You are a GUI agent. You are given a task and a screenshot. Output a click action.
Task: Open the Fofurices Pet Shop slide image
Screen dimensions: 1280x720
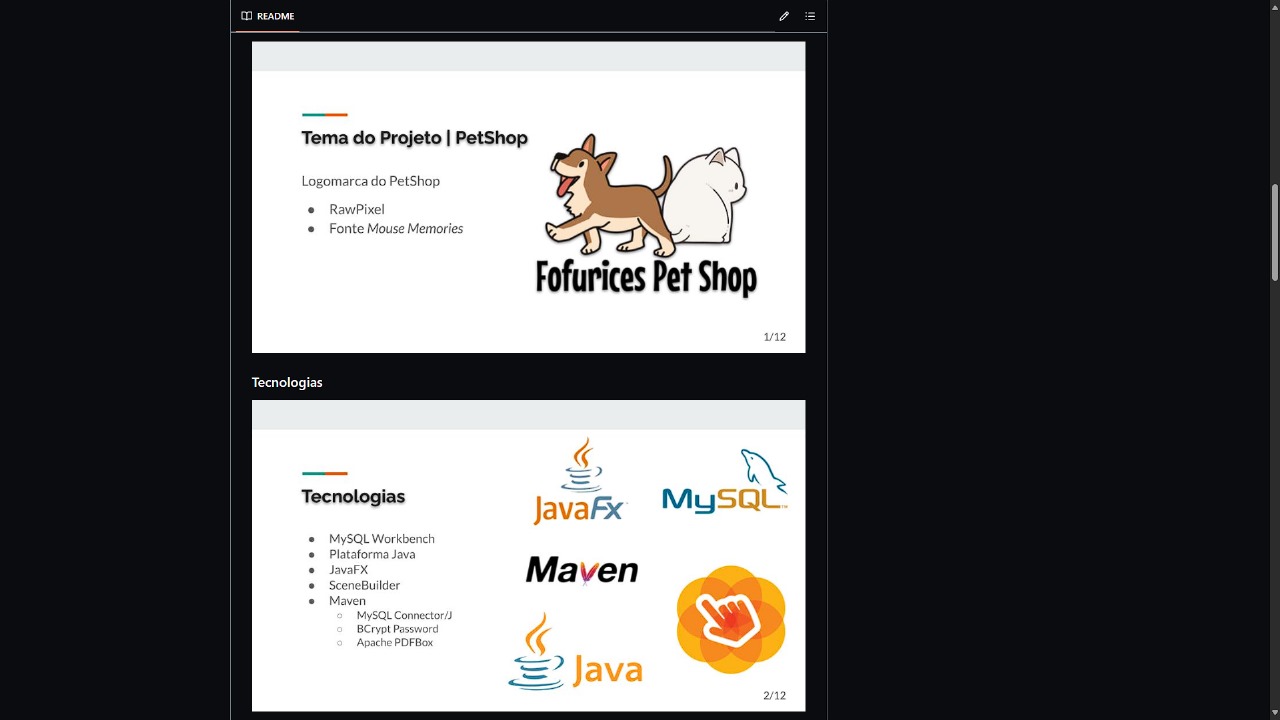pyautogui.click(x=528, y=197)
